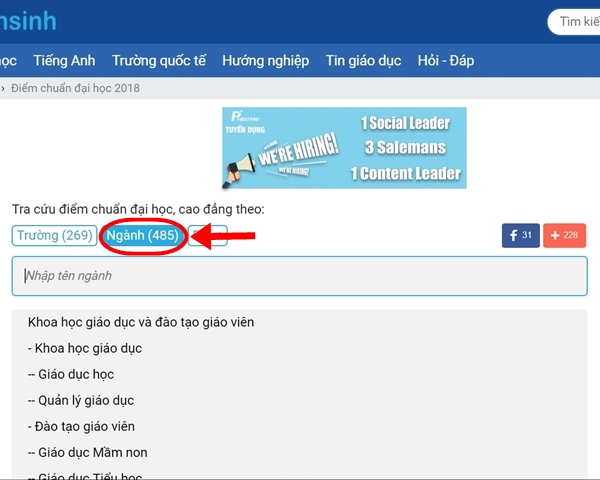Open the We're Hiring banner advertisement
The height and width of the screenshot is (480, 600).
[344, 148]
